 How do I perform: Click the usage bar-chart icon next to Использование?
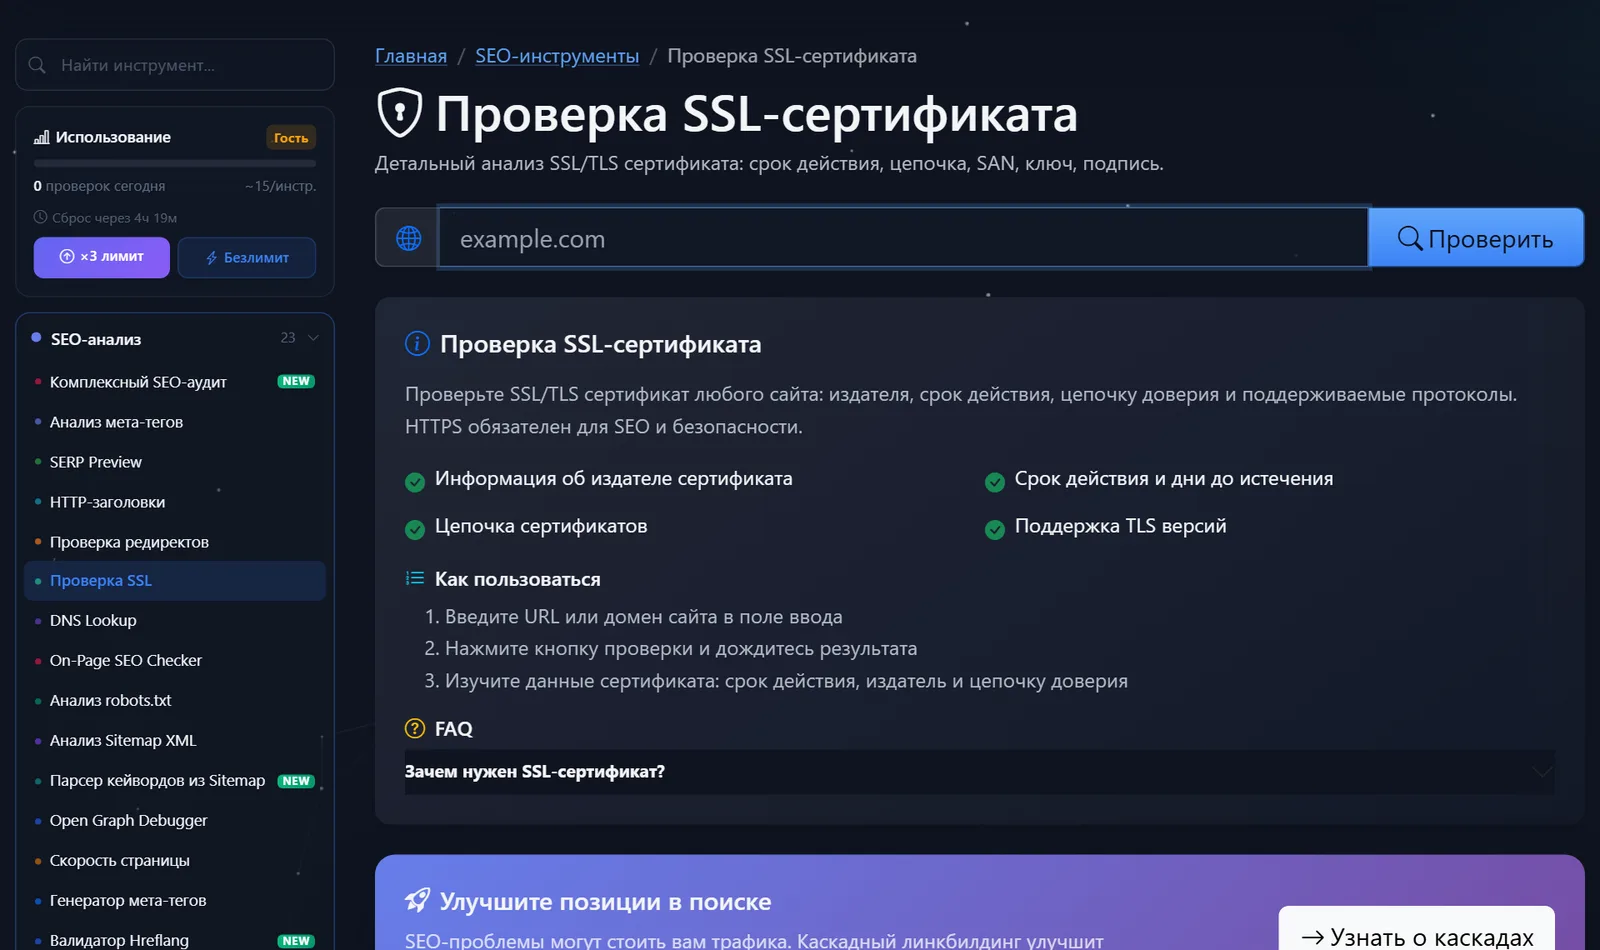[42, 137]
